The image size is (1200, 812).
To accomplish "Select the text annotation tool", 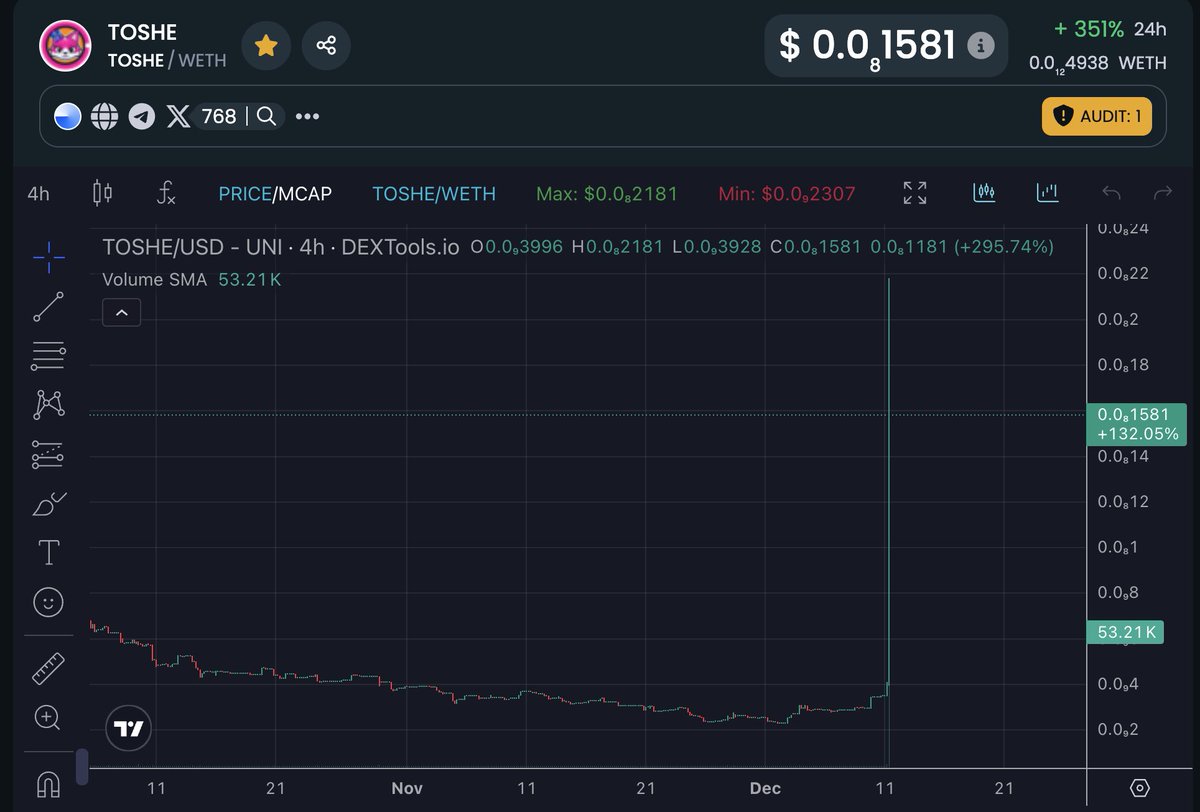I will 48,552.
